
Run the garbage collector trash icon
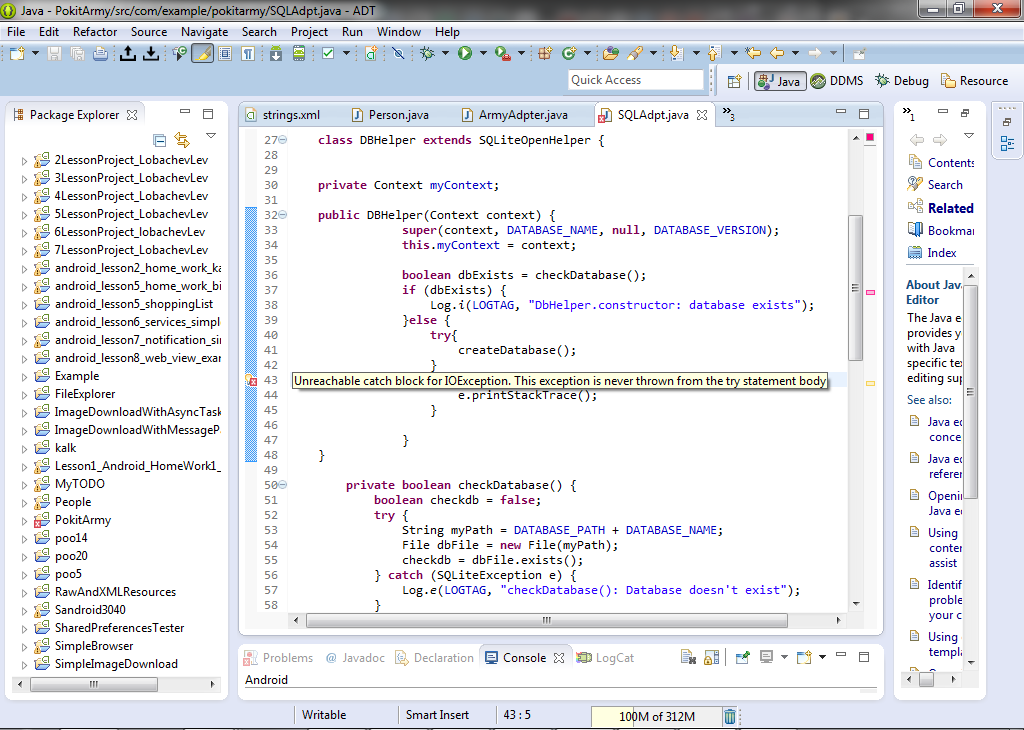[x=729, y=716]
